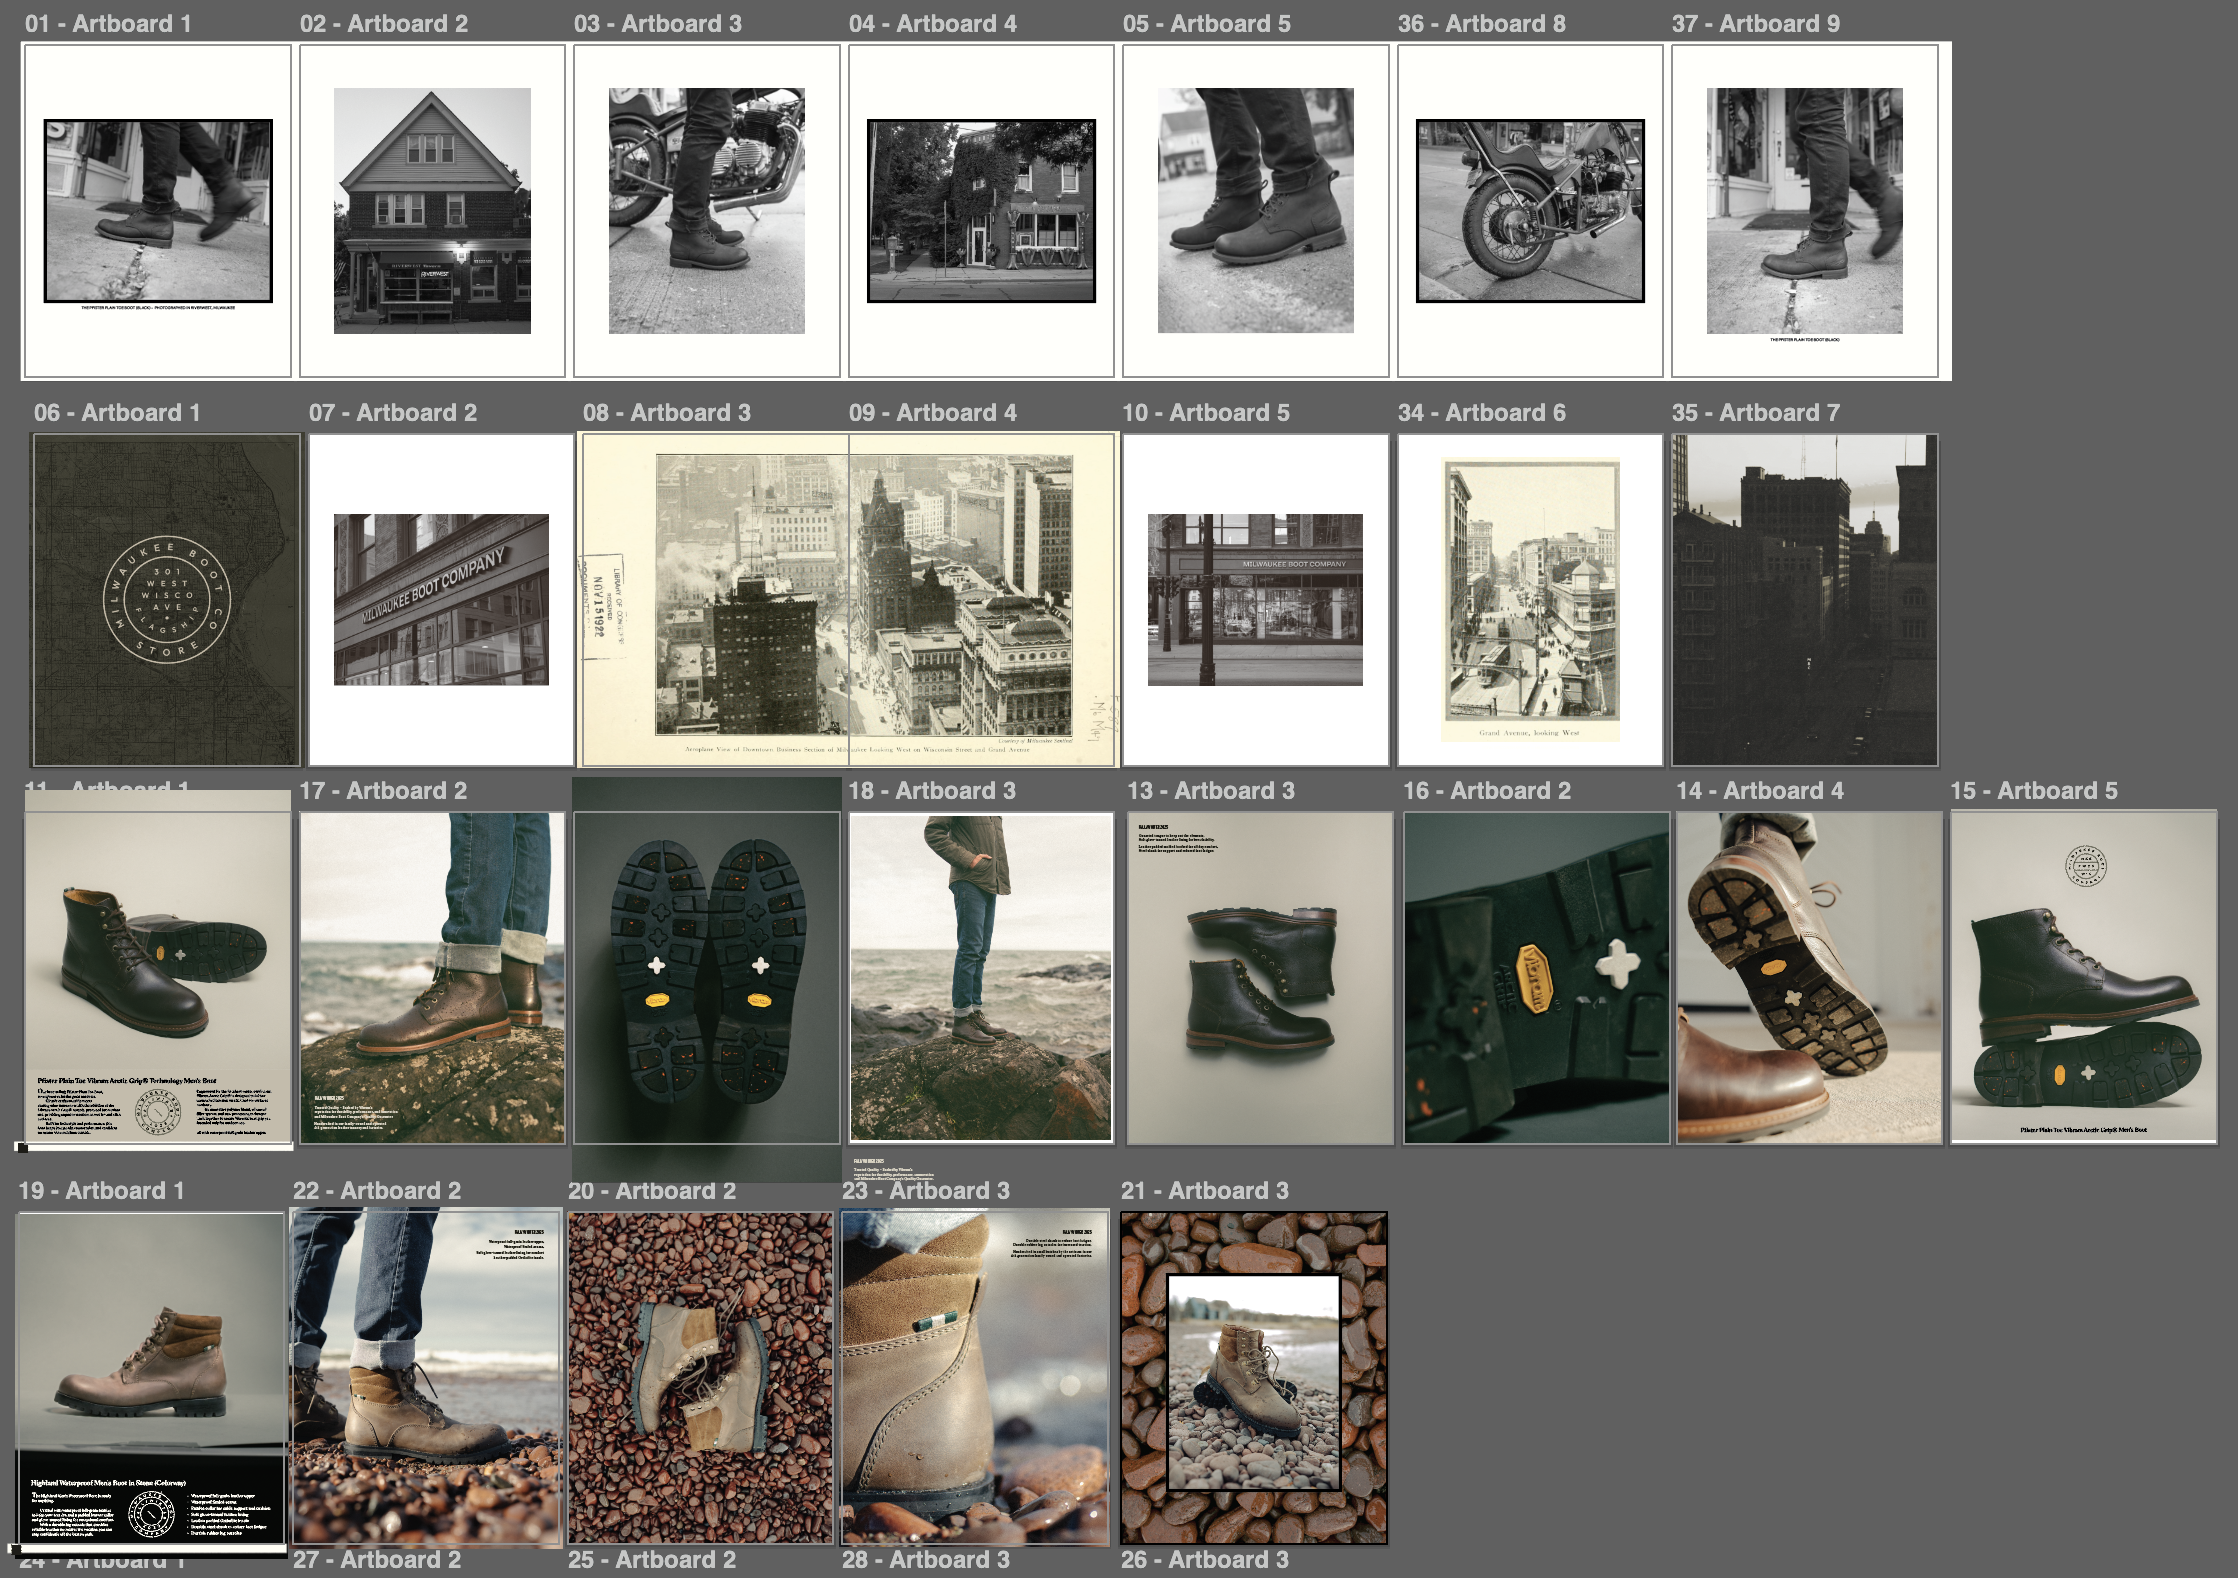Click the 20 - Artboard 2 boots on pebbles
2238x1578 pixels.
700,1378
